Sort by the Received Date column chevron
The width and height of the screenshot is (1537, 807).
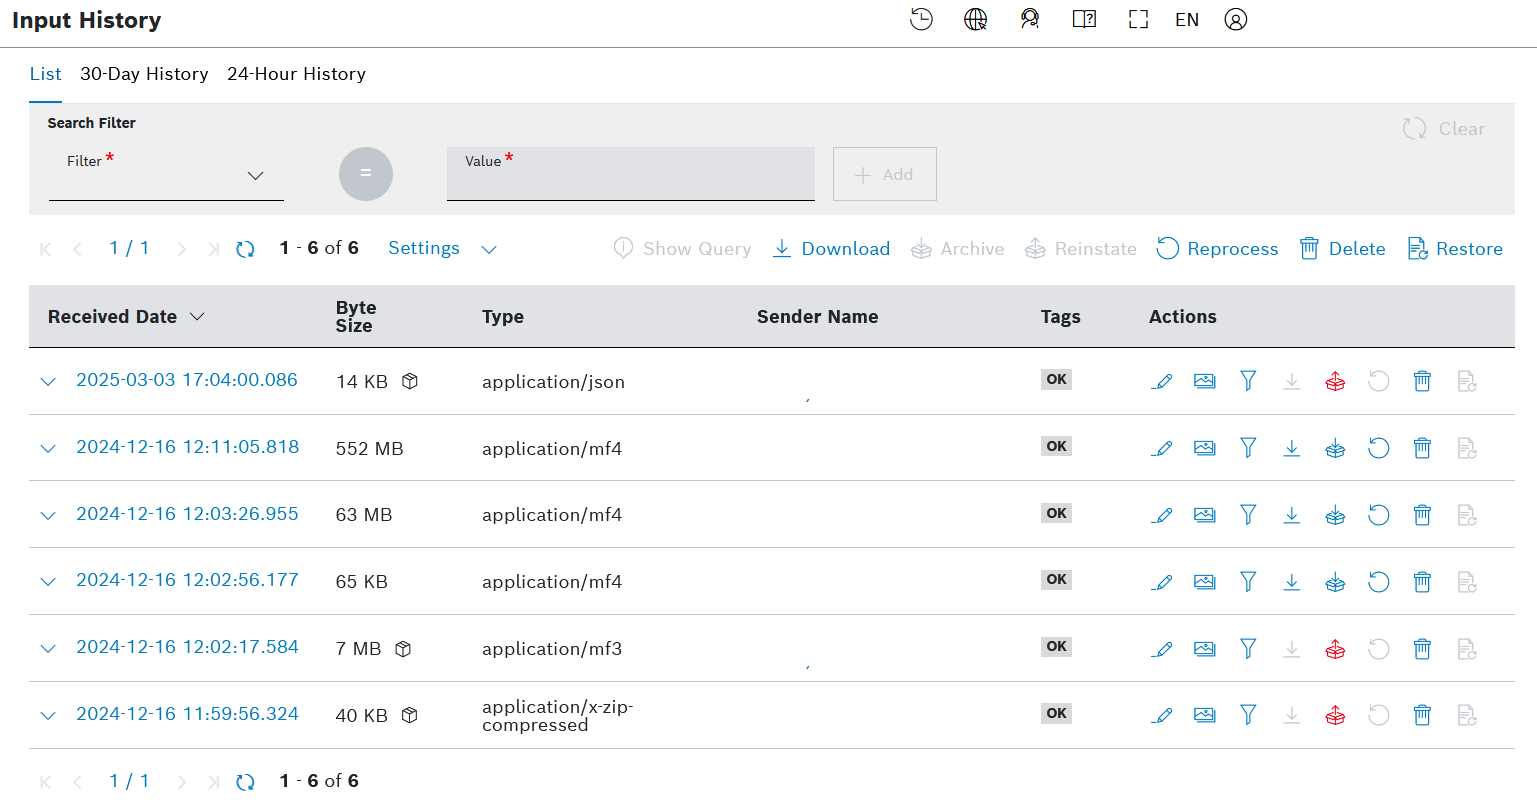tap(197, 317)
